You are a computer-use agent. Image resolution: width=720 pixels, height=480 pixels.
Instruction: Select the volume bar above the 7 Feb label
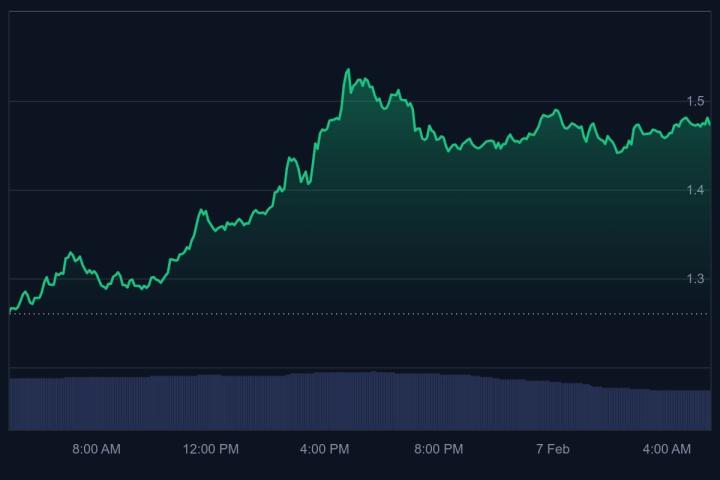[x=552, y=406]
